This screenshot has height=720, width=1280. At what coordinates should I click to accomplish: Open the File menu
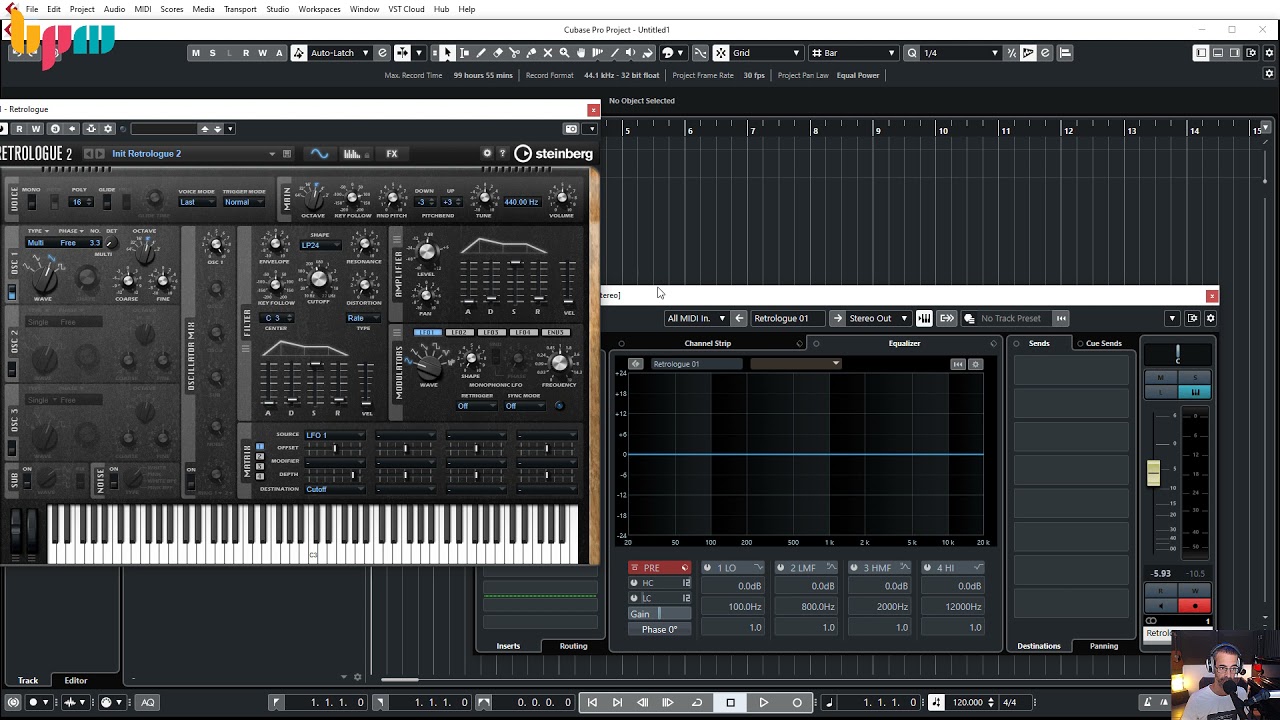pos(32,9)
